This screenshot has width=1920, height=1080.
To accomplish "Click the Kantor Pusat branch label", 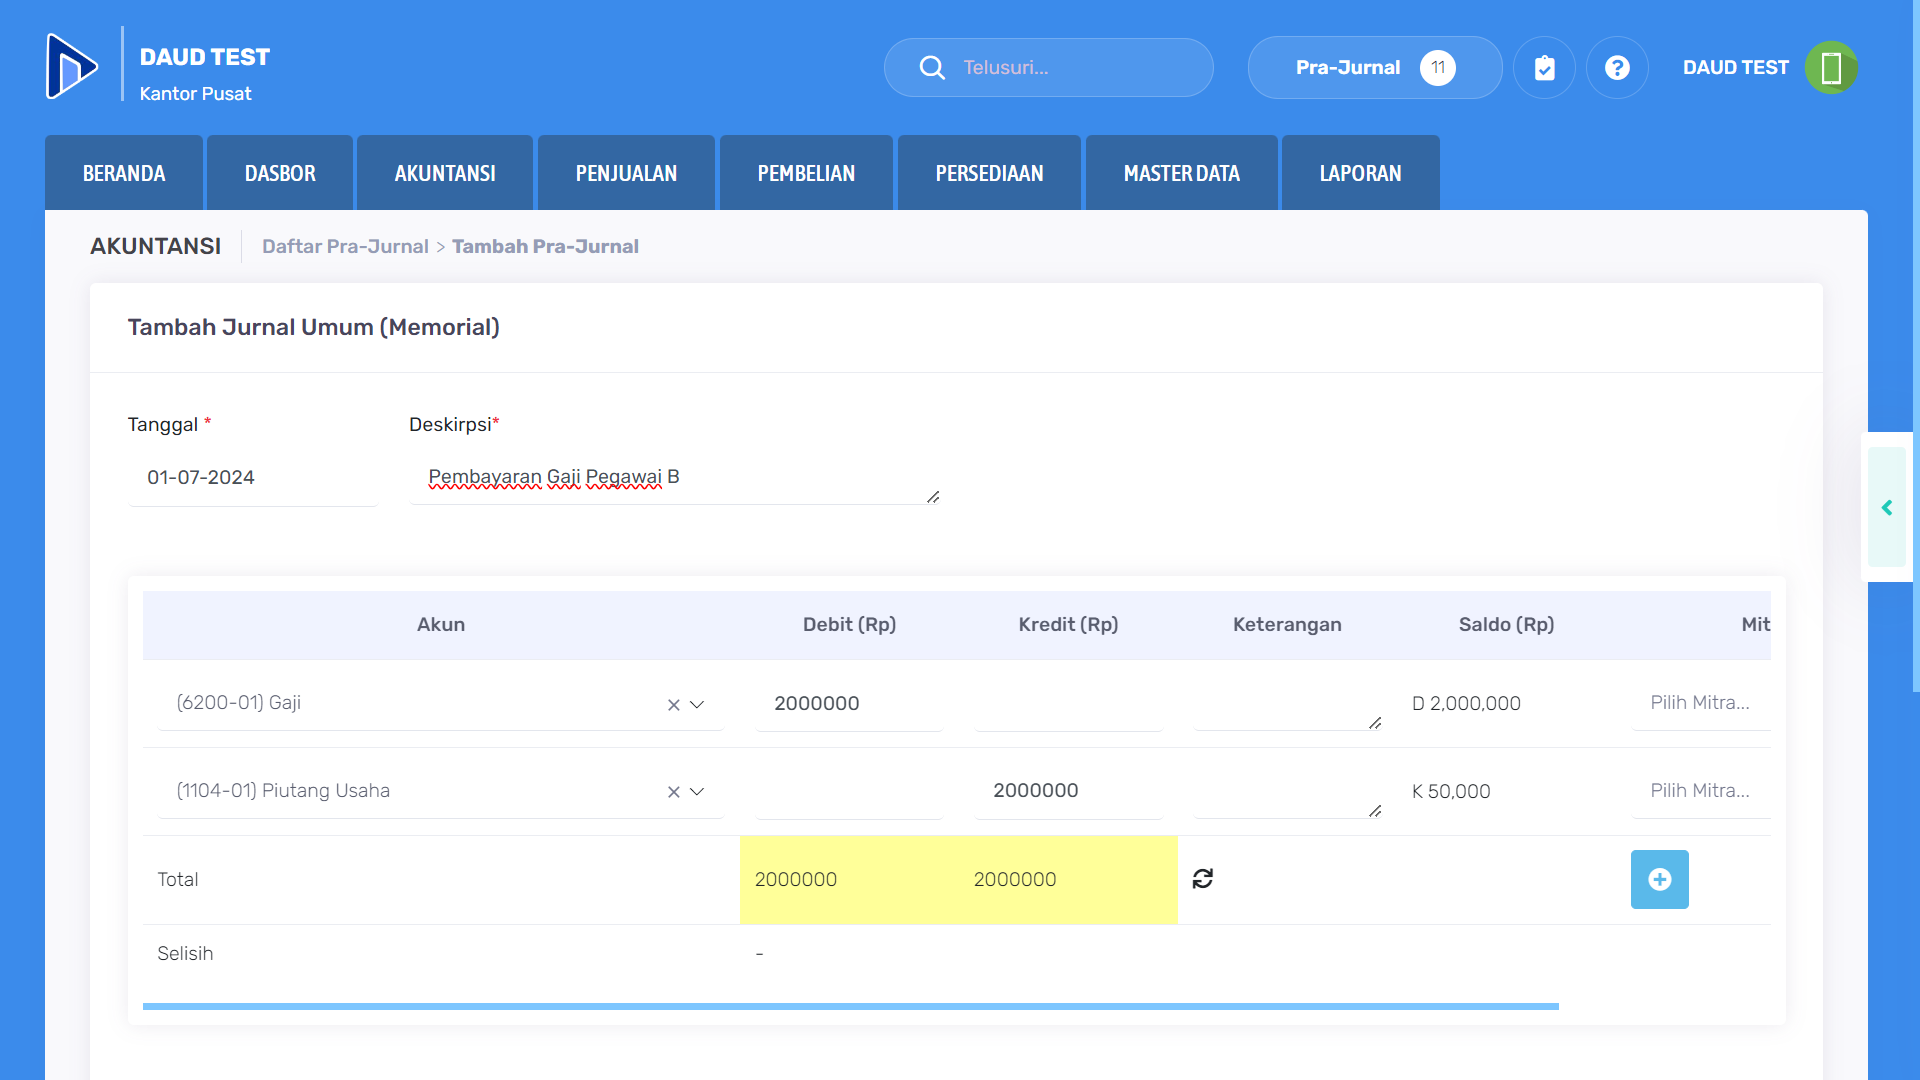I will coord(195,93).
